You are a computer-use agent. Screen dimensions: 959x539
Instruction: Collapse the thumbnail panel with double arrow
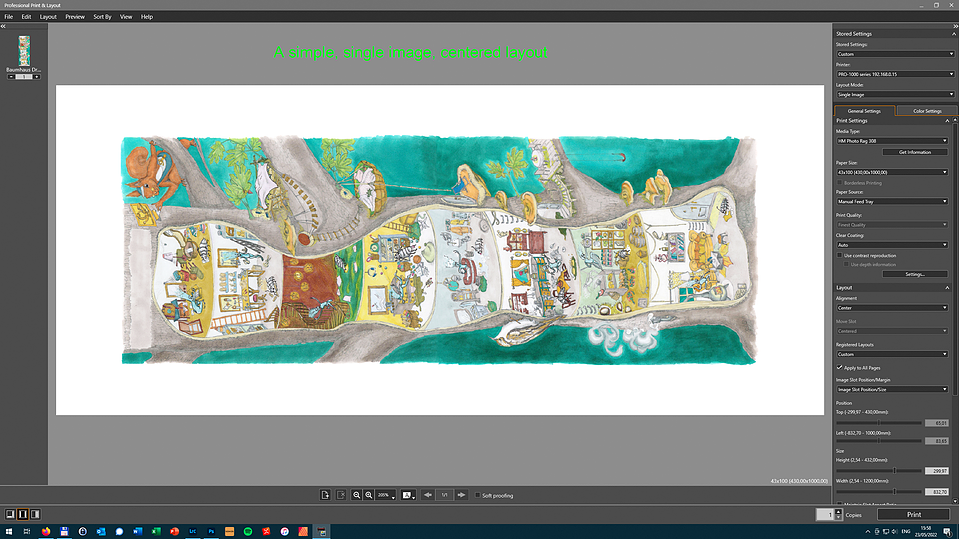(x=3, y=26)
